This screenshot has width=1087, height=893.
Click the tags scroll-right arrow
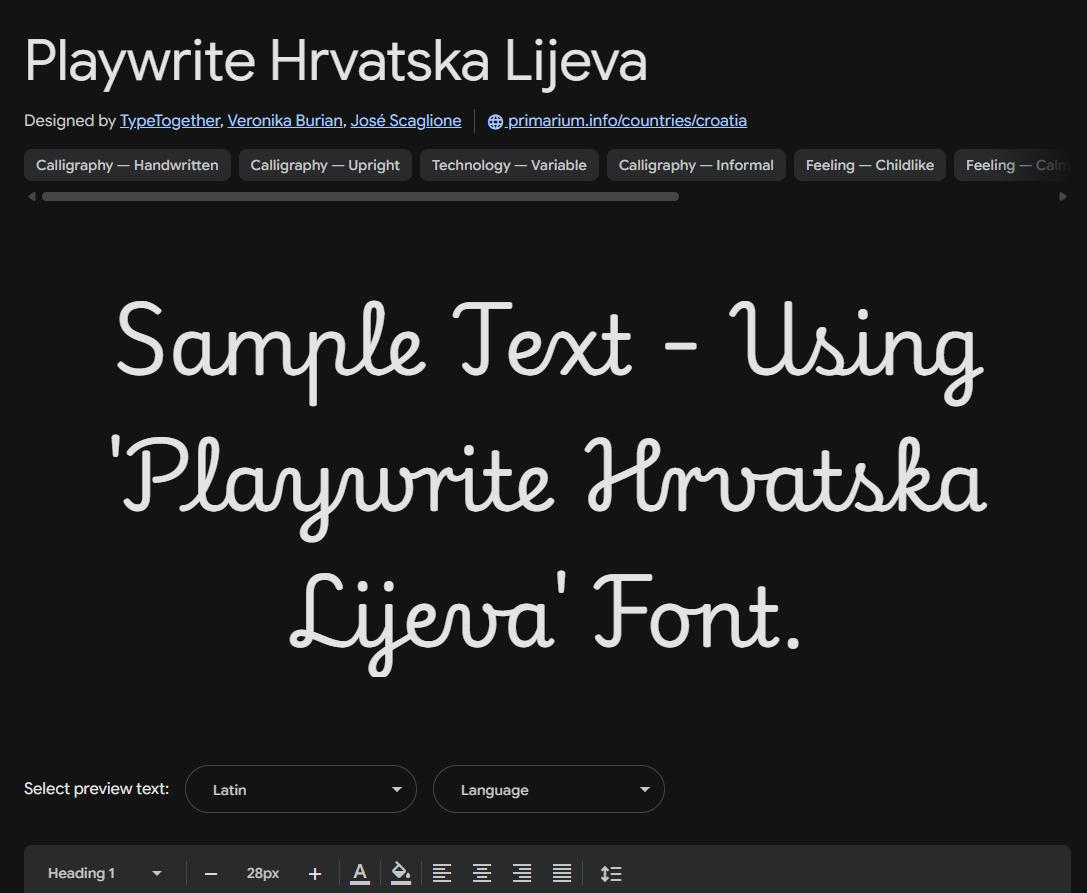point(1063,197)
